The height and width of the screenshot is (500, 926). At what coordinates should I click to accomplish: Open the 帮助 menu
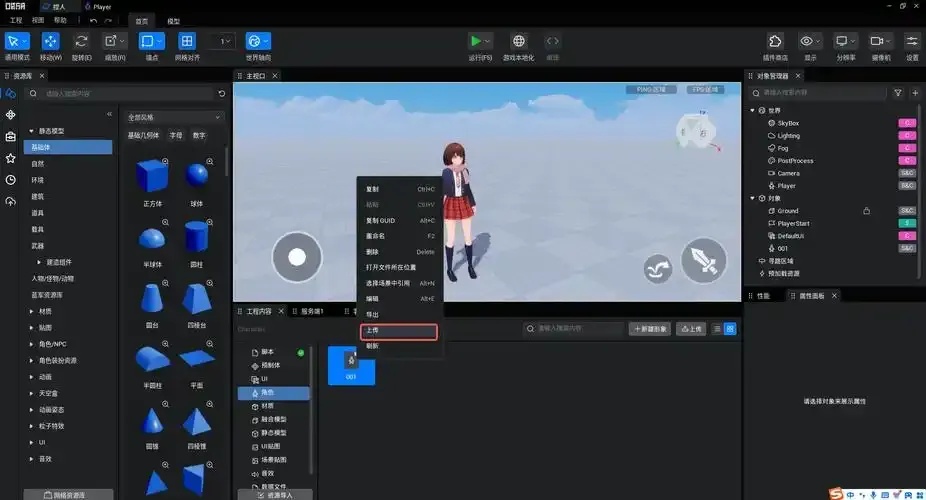point(60,20)
